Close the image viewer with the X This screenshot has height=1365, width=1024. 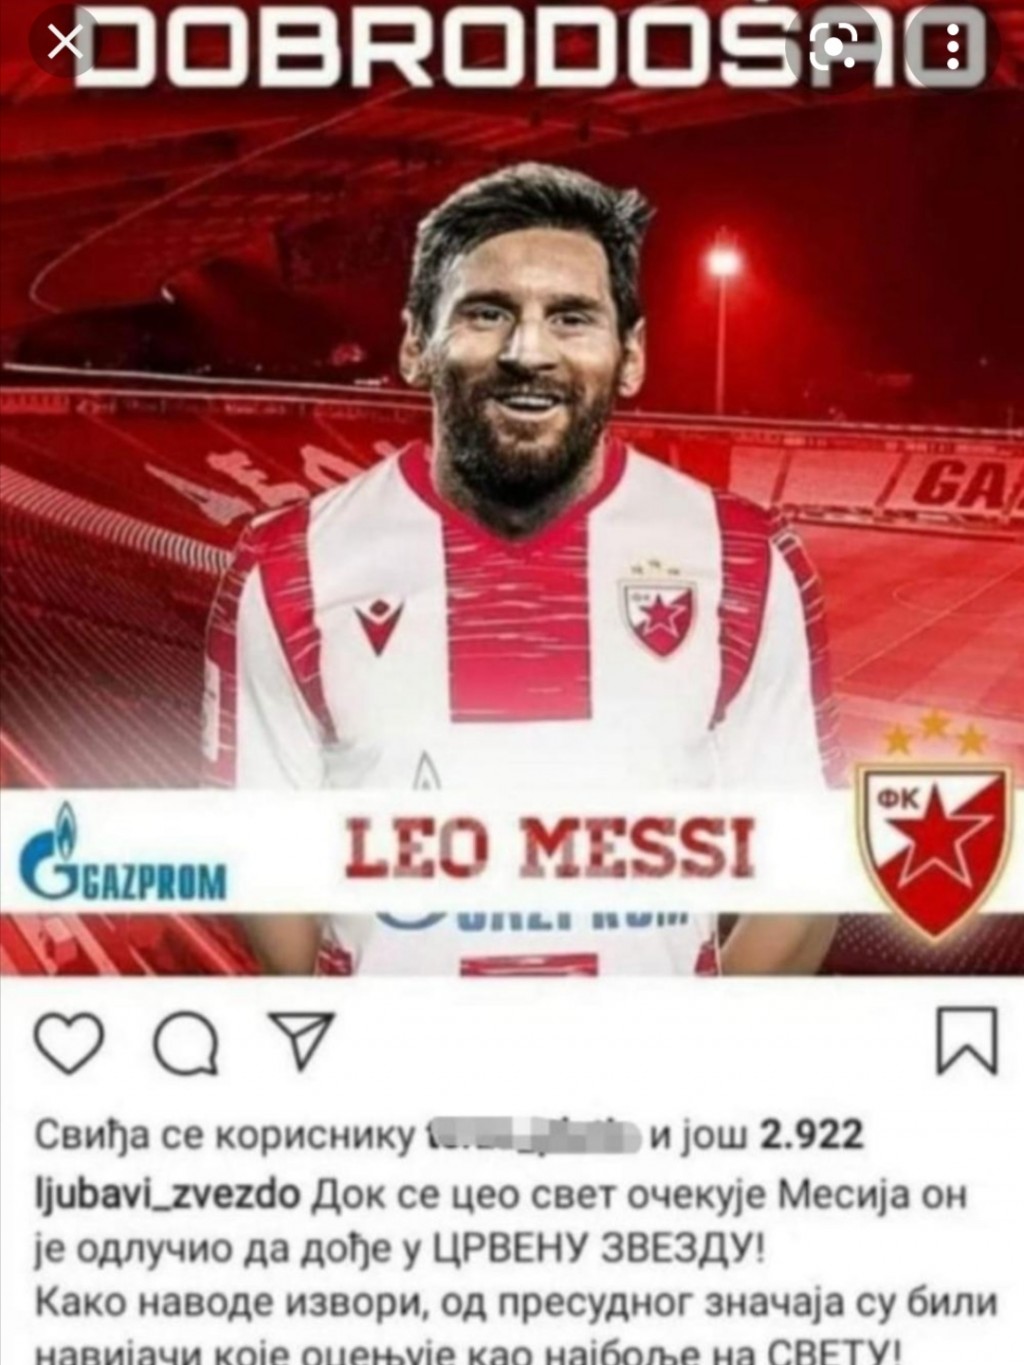tap(64, 44)
